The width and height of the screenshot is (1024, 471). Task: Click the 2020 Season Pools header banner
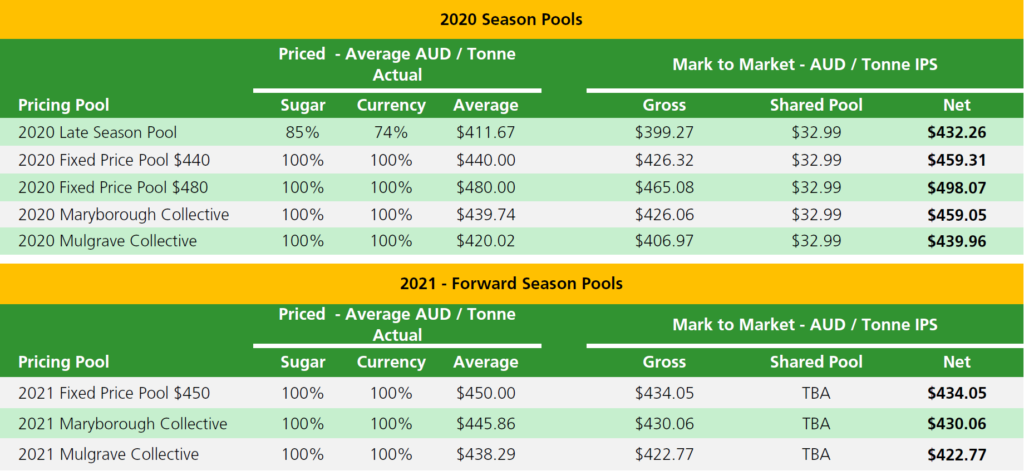(x=511, y=20)
